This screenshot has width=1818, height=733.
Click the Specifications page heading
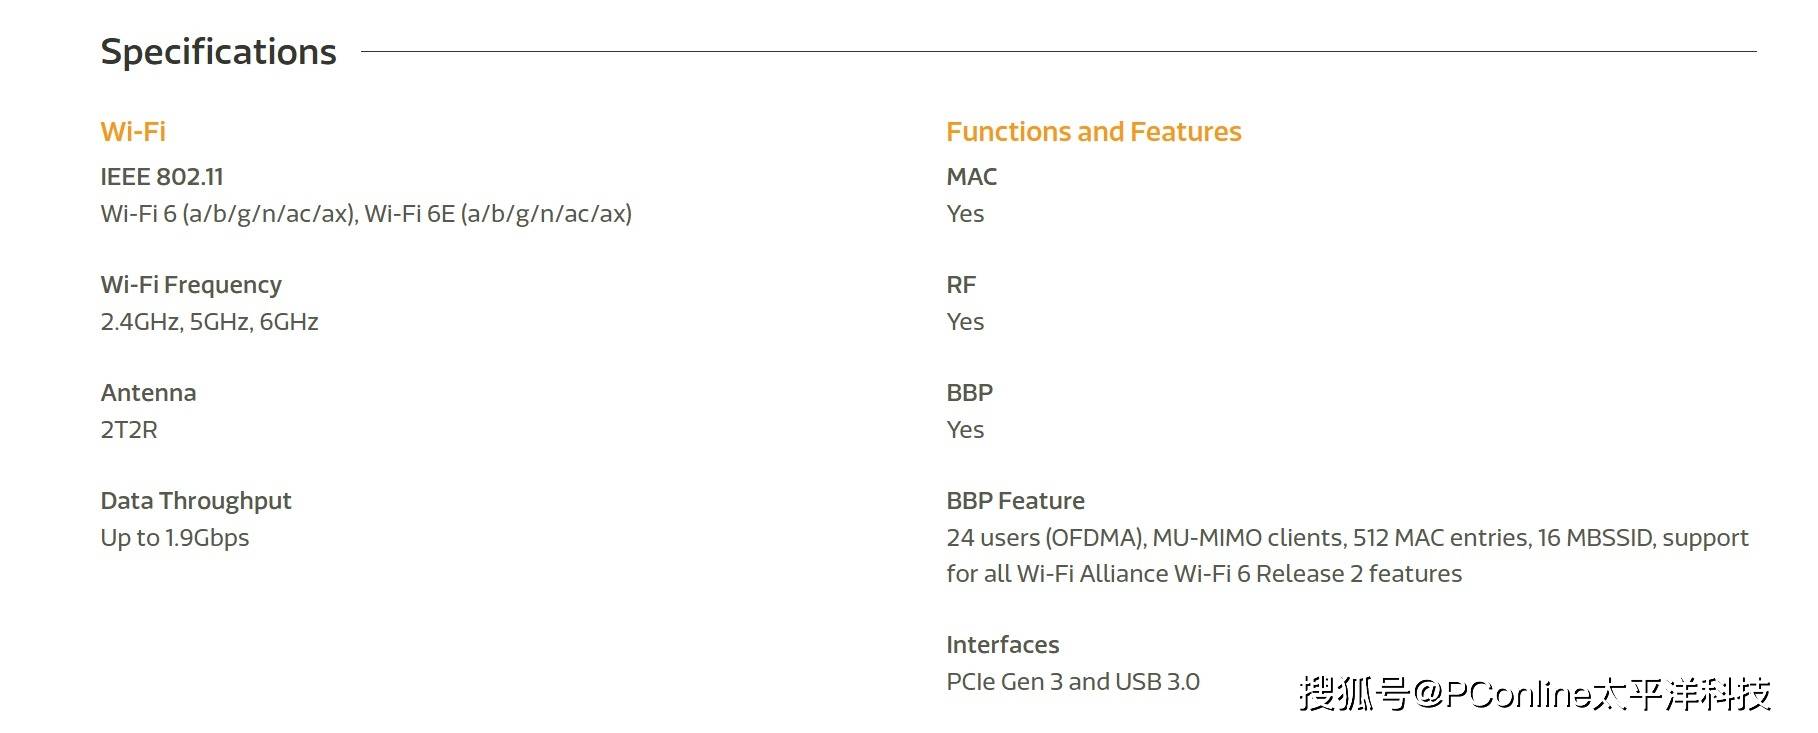click(218, 52)
